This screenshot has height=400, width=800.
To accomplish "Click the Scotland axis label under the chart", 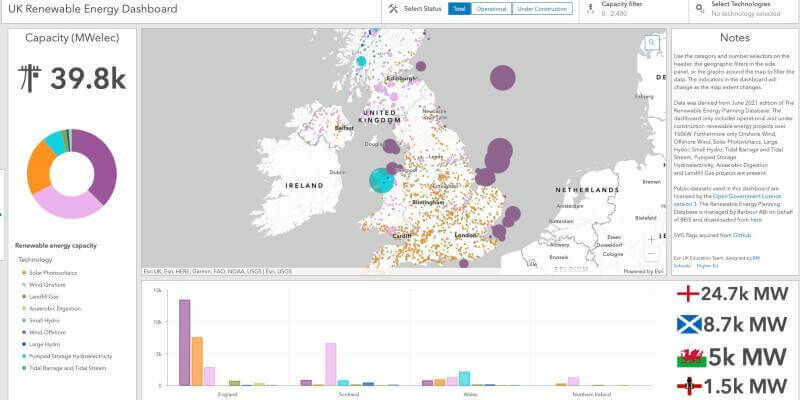I will click(348, 394).
